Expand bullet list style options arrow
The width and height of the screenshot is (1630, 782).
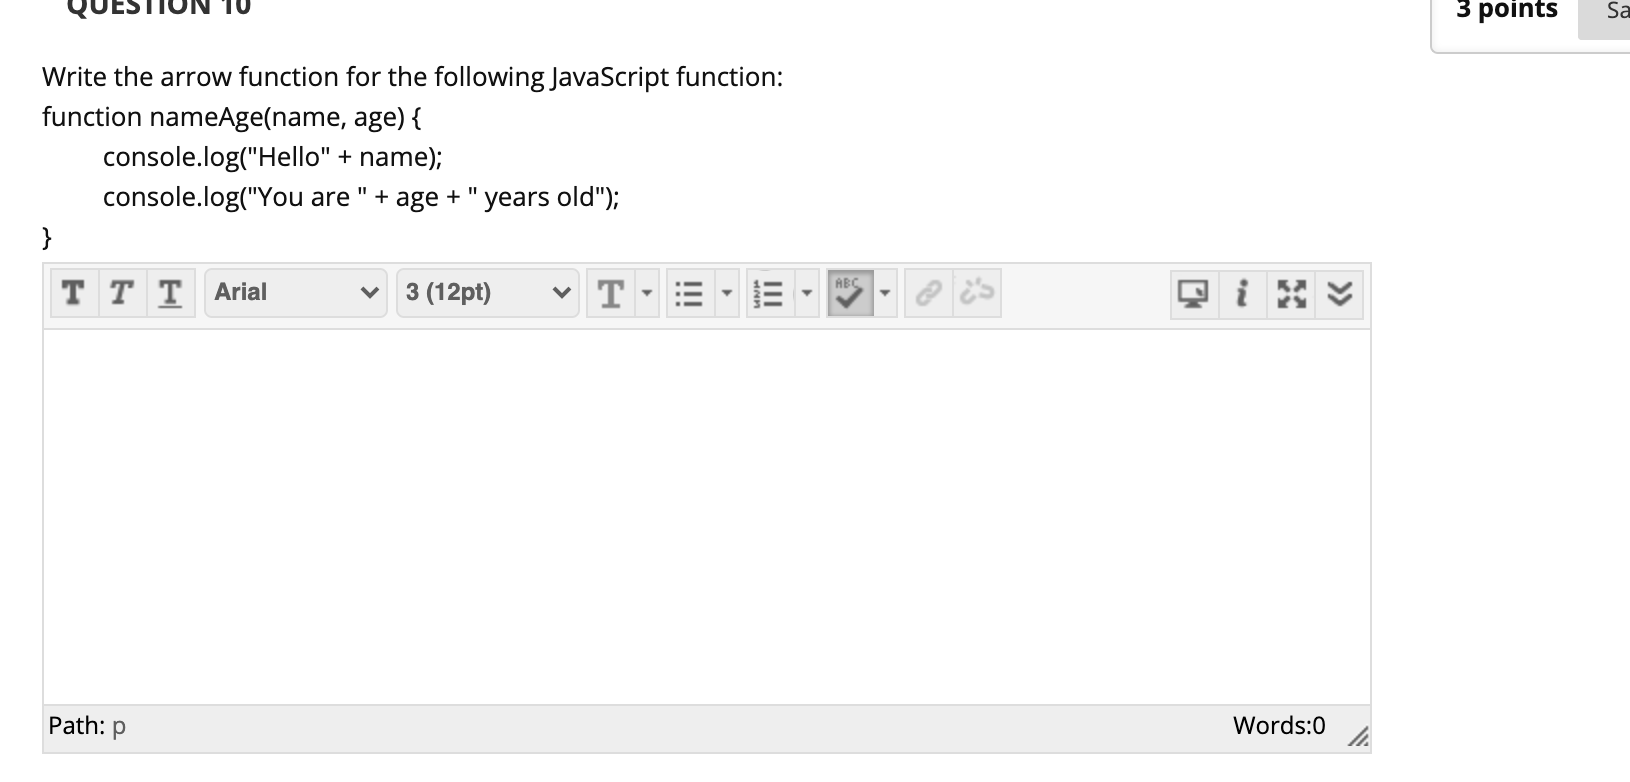[726, 294]
